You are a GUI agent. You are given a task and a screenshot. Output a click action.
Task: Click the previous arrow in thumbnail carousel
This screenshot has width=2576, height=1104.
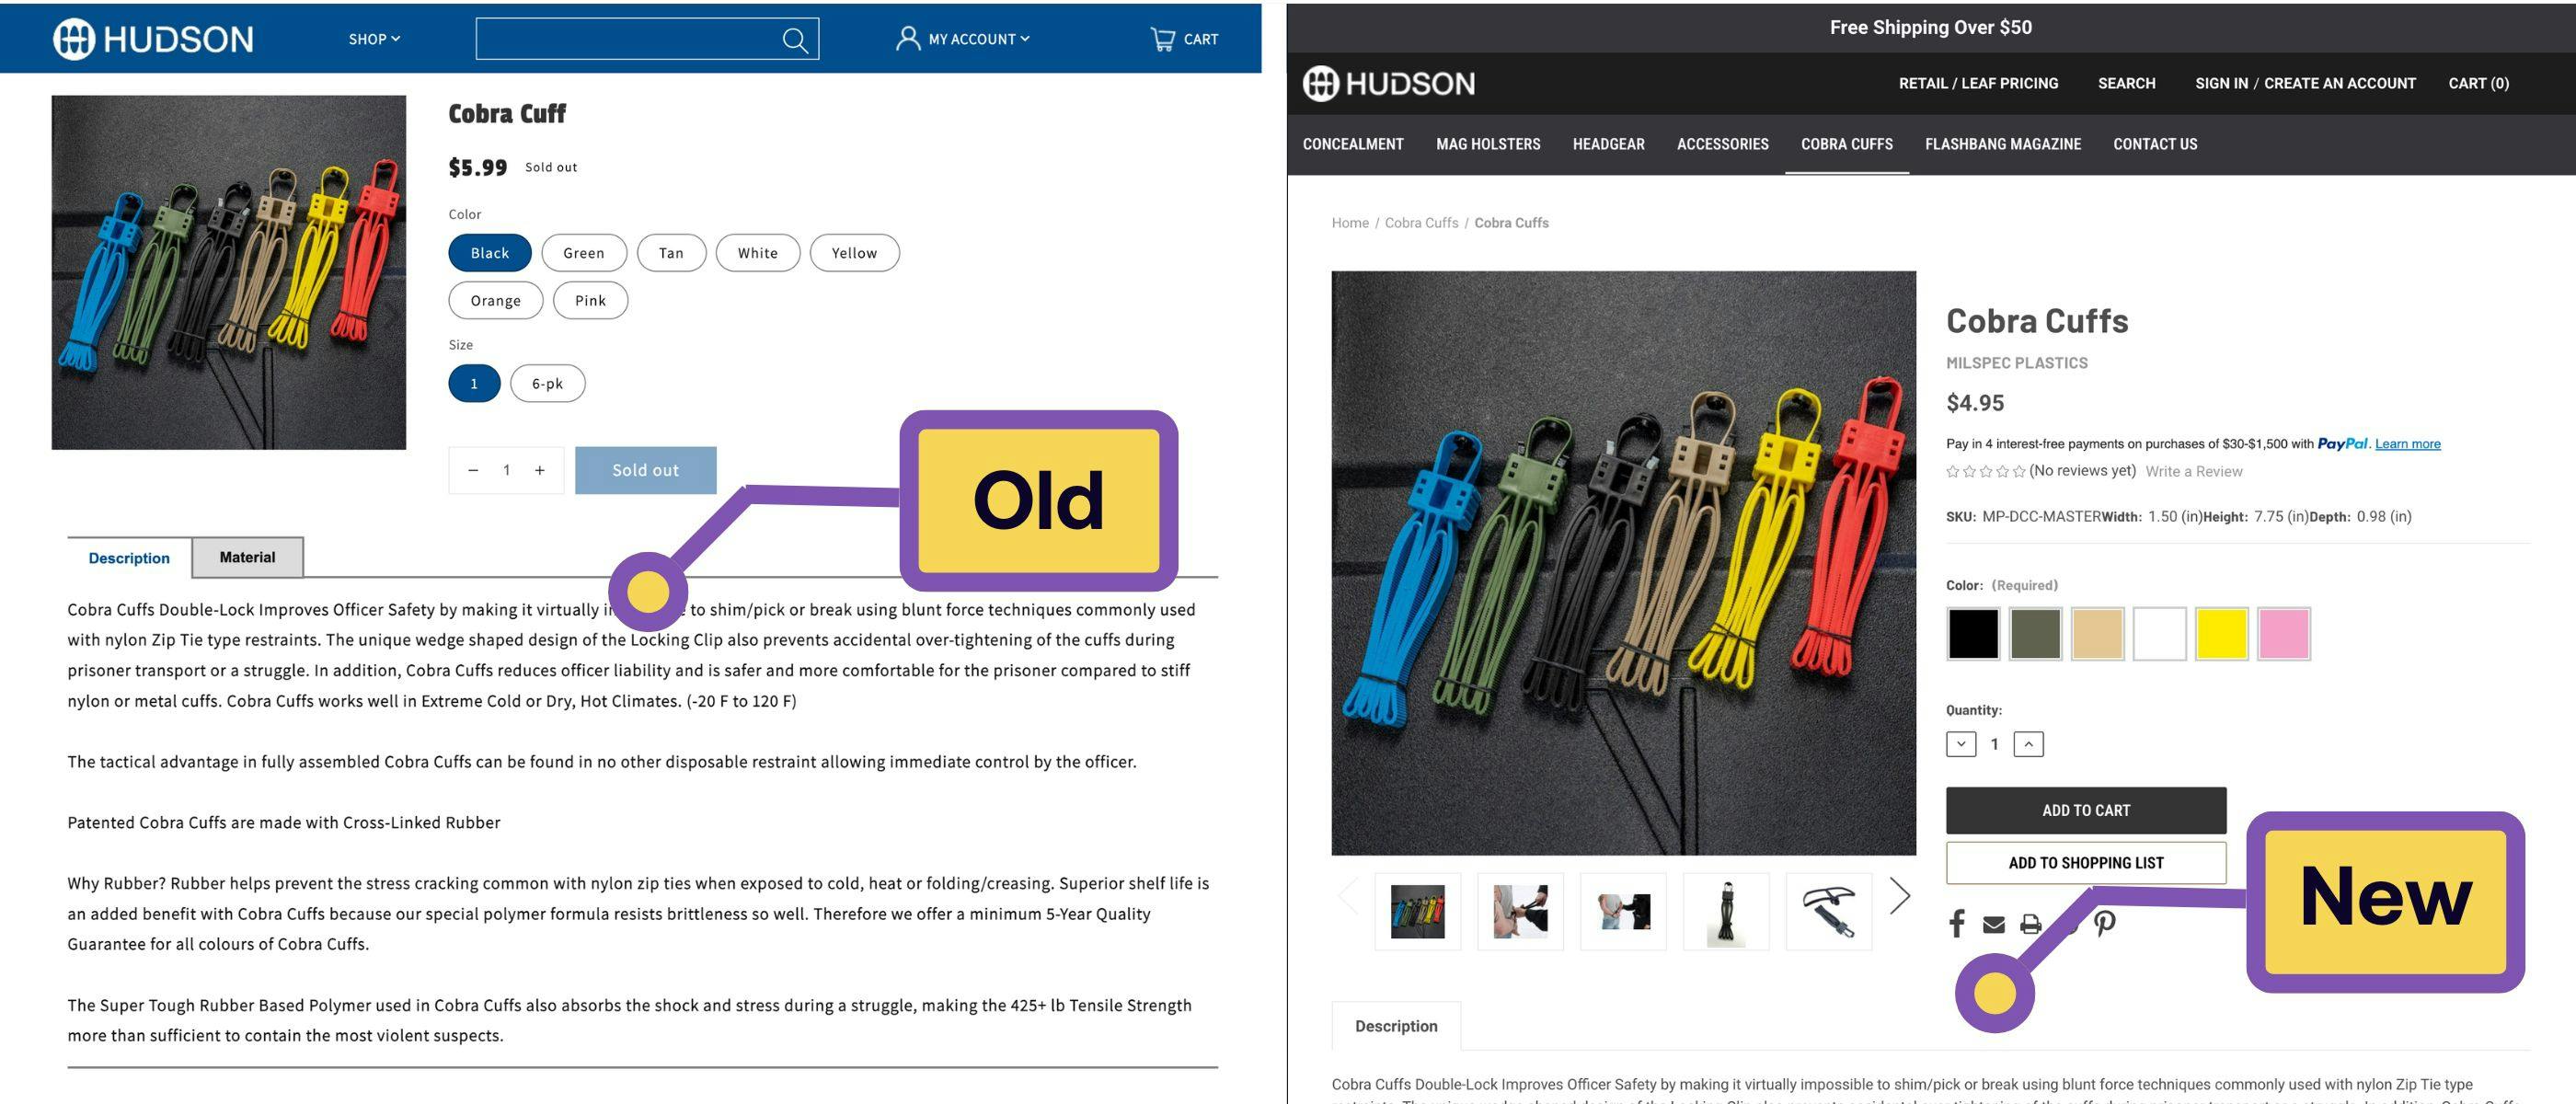click(x=1349, y=895)
